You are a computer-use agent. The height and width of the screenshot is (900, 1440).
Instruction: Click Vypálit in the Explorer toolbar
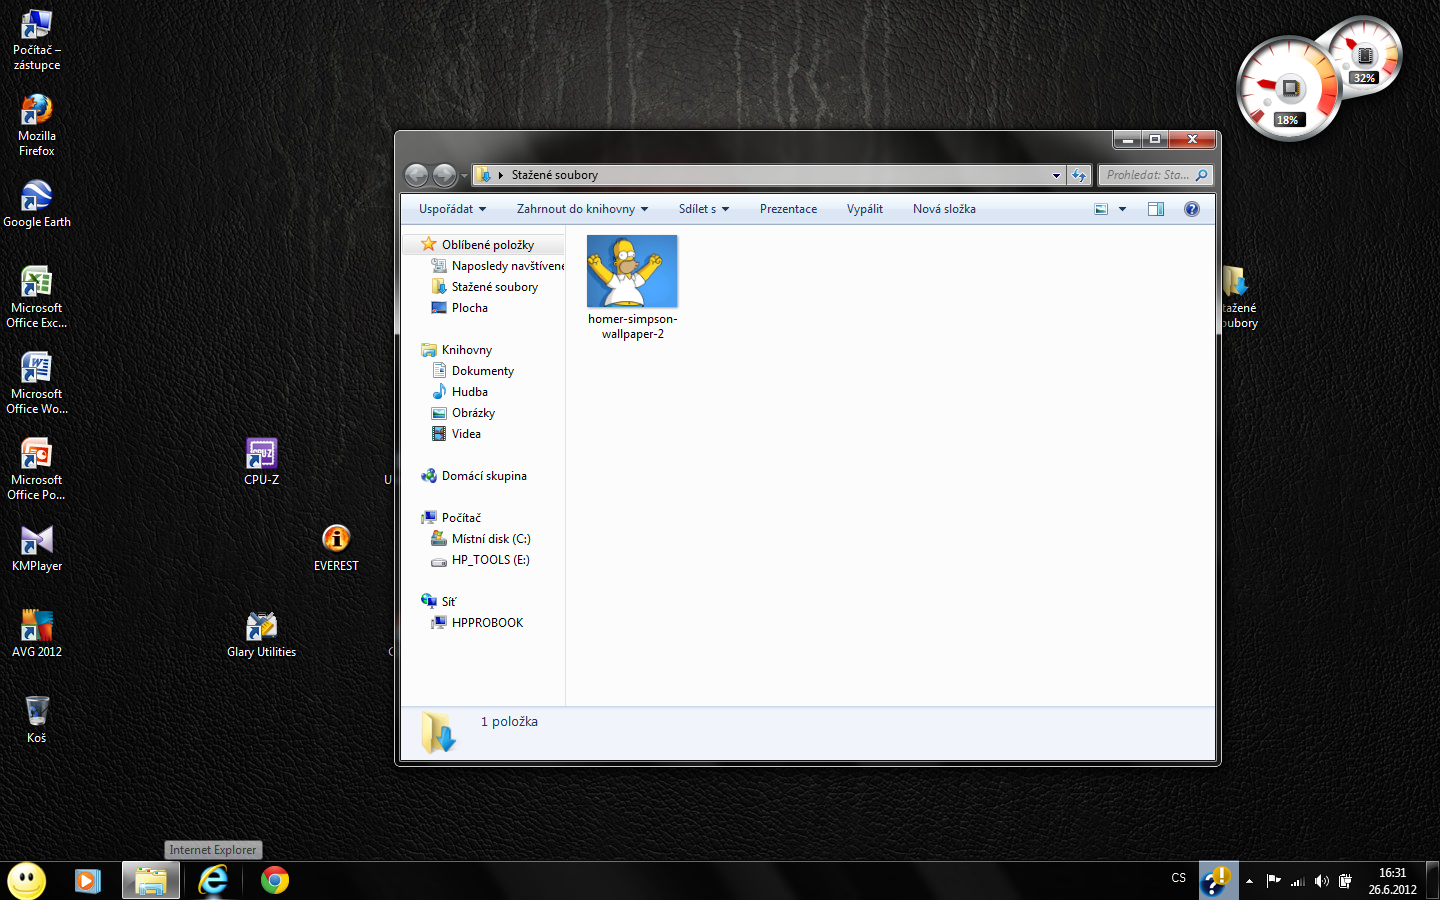click(865, 209)
